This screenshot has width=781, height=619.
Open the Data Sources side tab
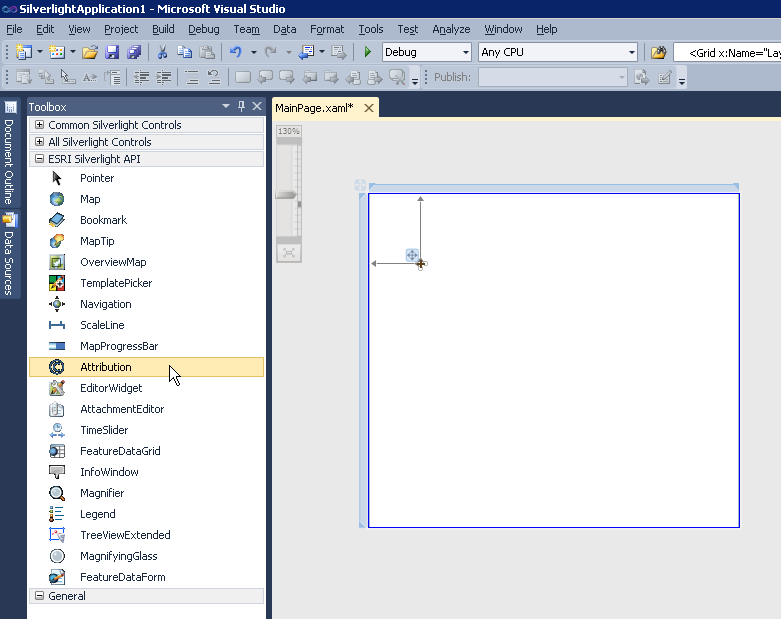(9, 254)
